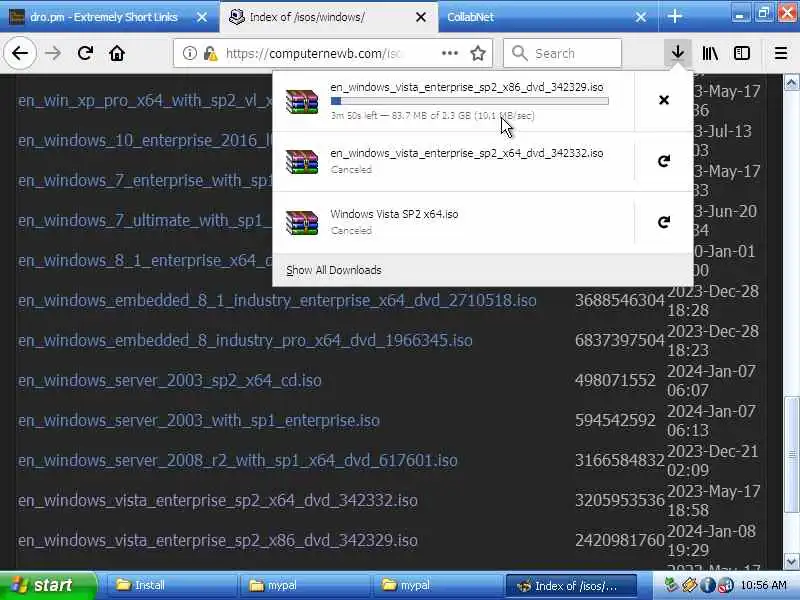This screenshot has width=800, height=600.
Task: Select the file size 3205953536
Action: 620,501
